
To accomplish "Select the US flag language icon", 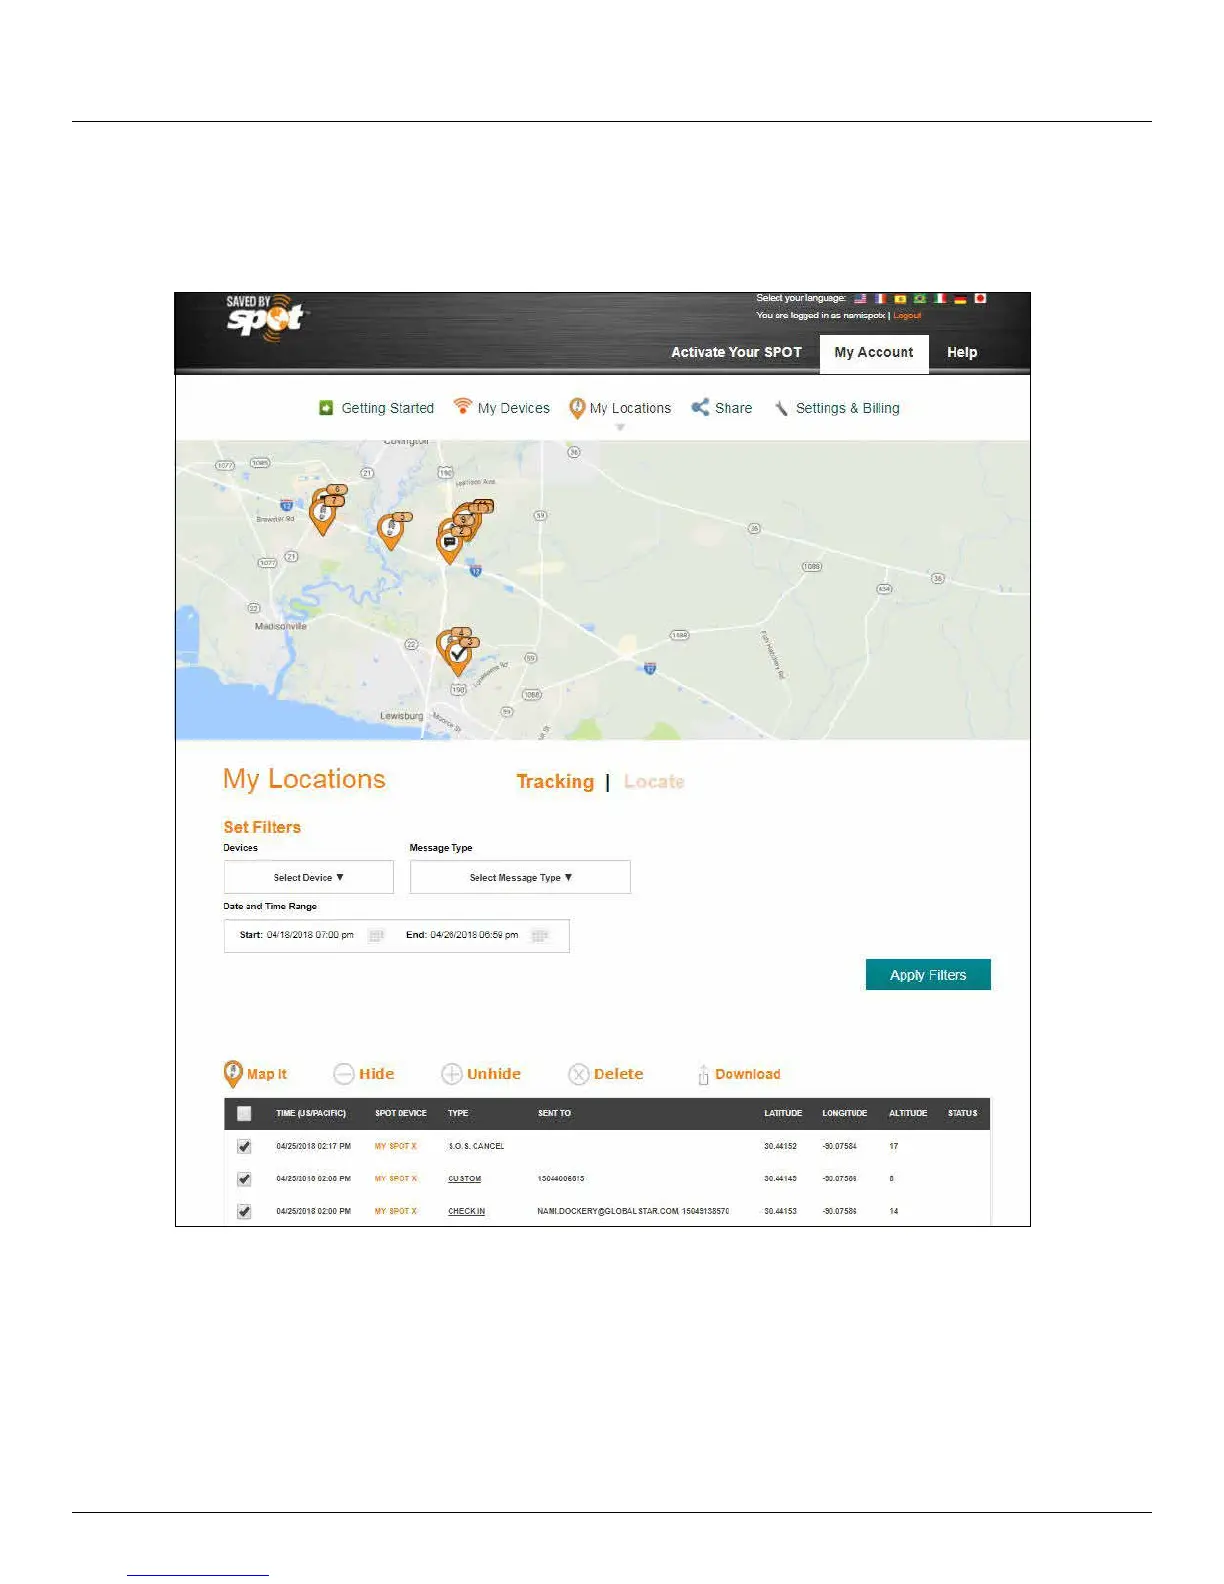I will point(860,298).
